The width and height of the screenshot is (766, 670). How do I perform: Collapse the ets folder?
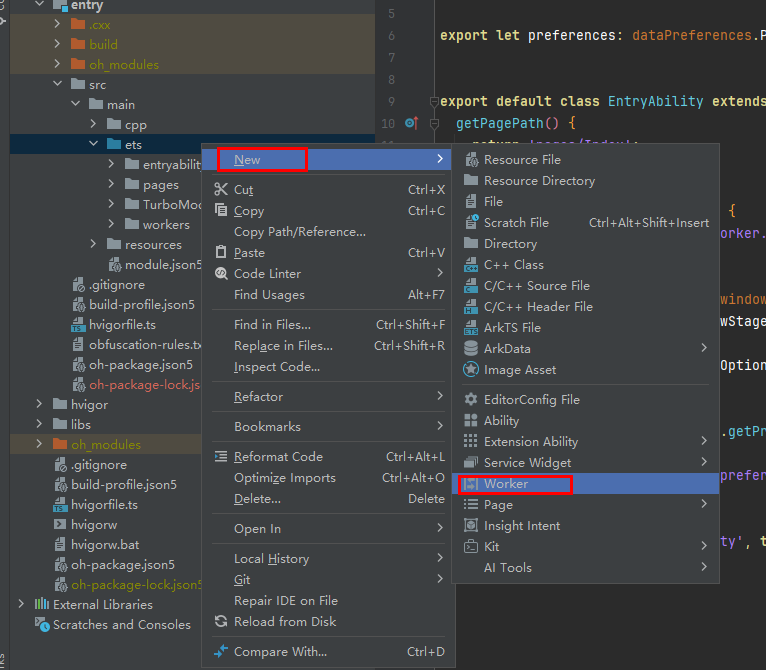[x=93, y=144]
